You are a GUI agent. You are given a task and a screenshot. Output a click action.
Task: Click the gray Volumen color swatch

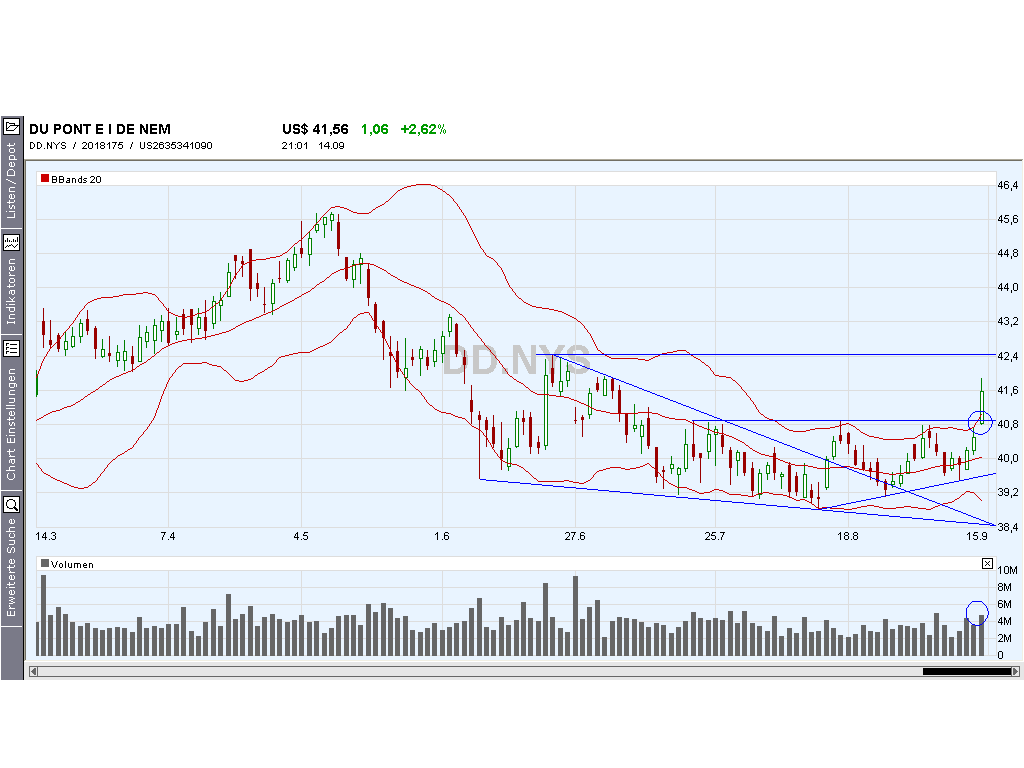click(x=44, y=563)
